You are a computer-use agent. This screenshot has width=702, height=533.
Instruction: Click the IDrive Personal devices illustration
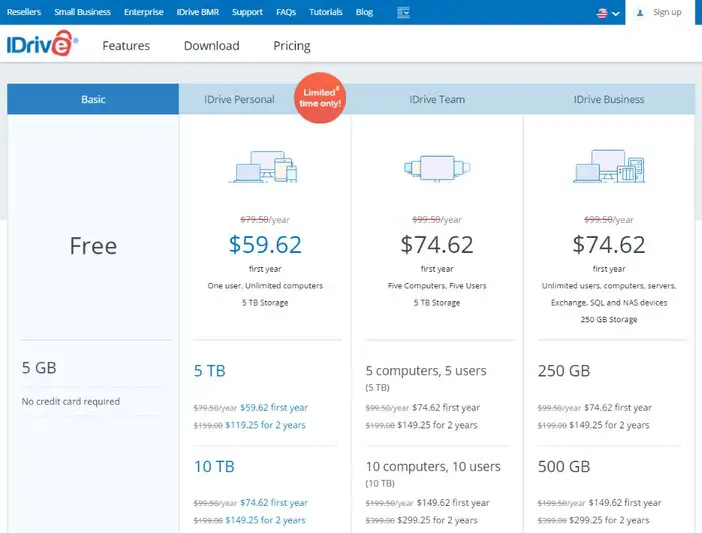pyautogui.click(x=265, y=167)
